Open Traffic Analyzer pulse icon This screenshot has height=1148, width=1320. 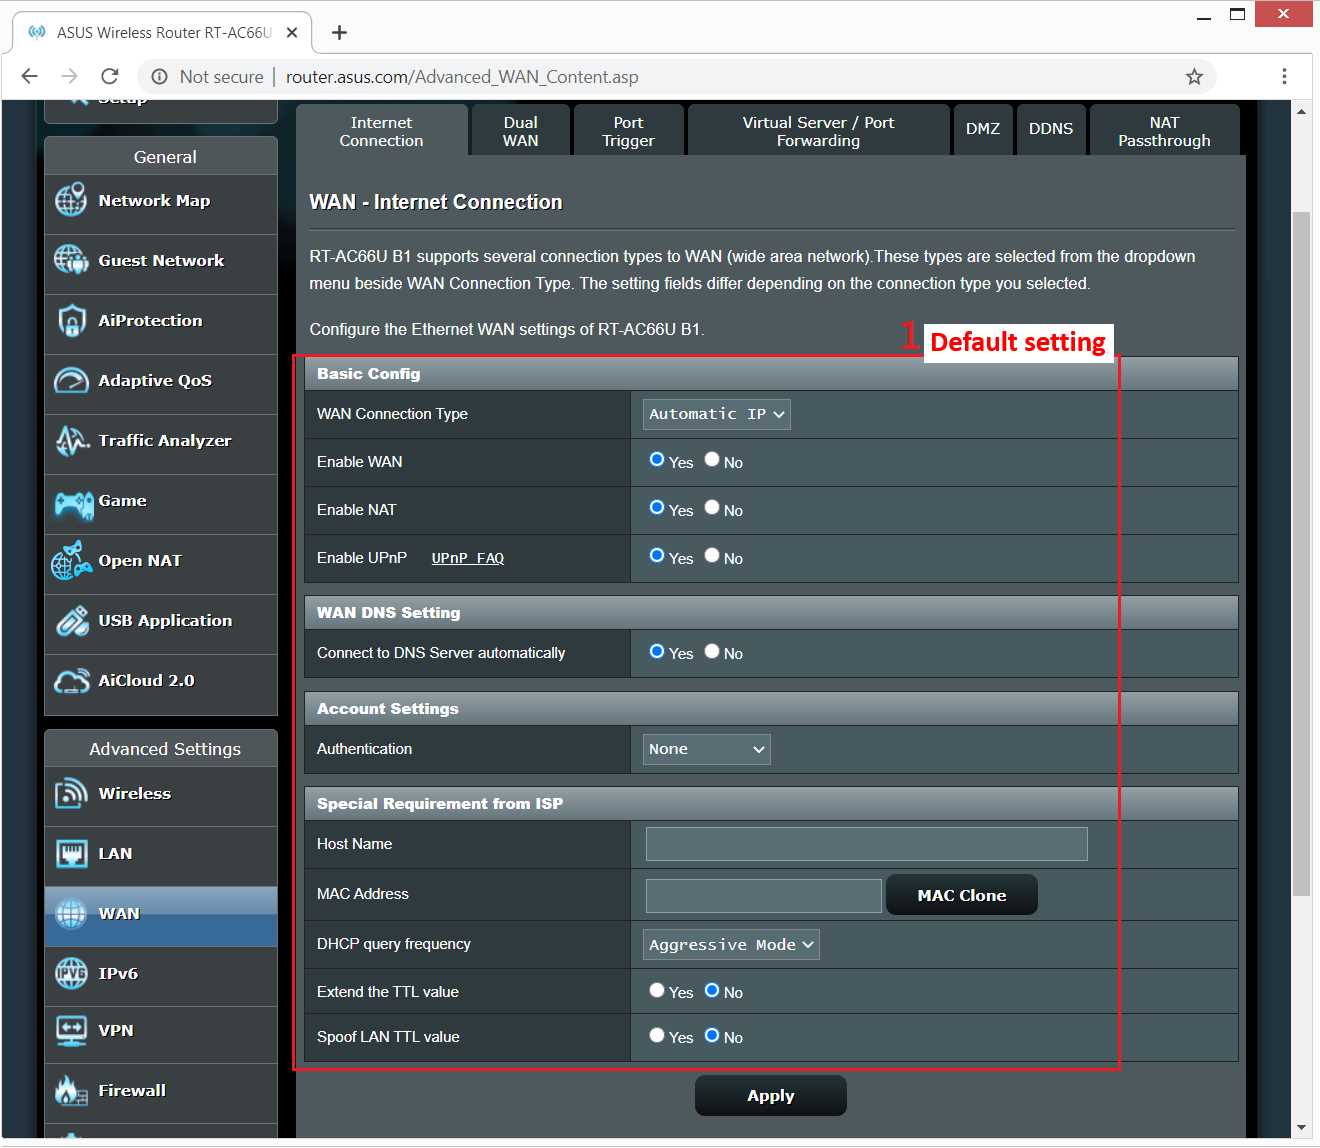[72, 440]
